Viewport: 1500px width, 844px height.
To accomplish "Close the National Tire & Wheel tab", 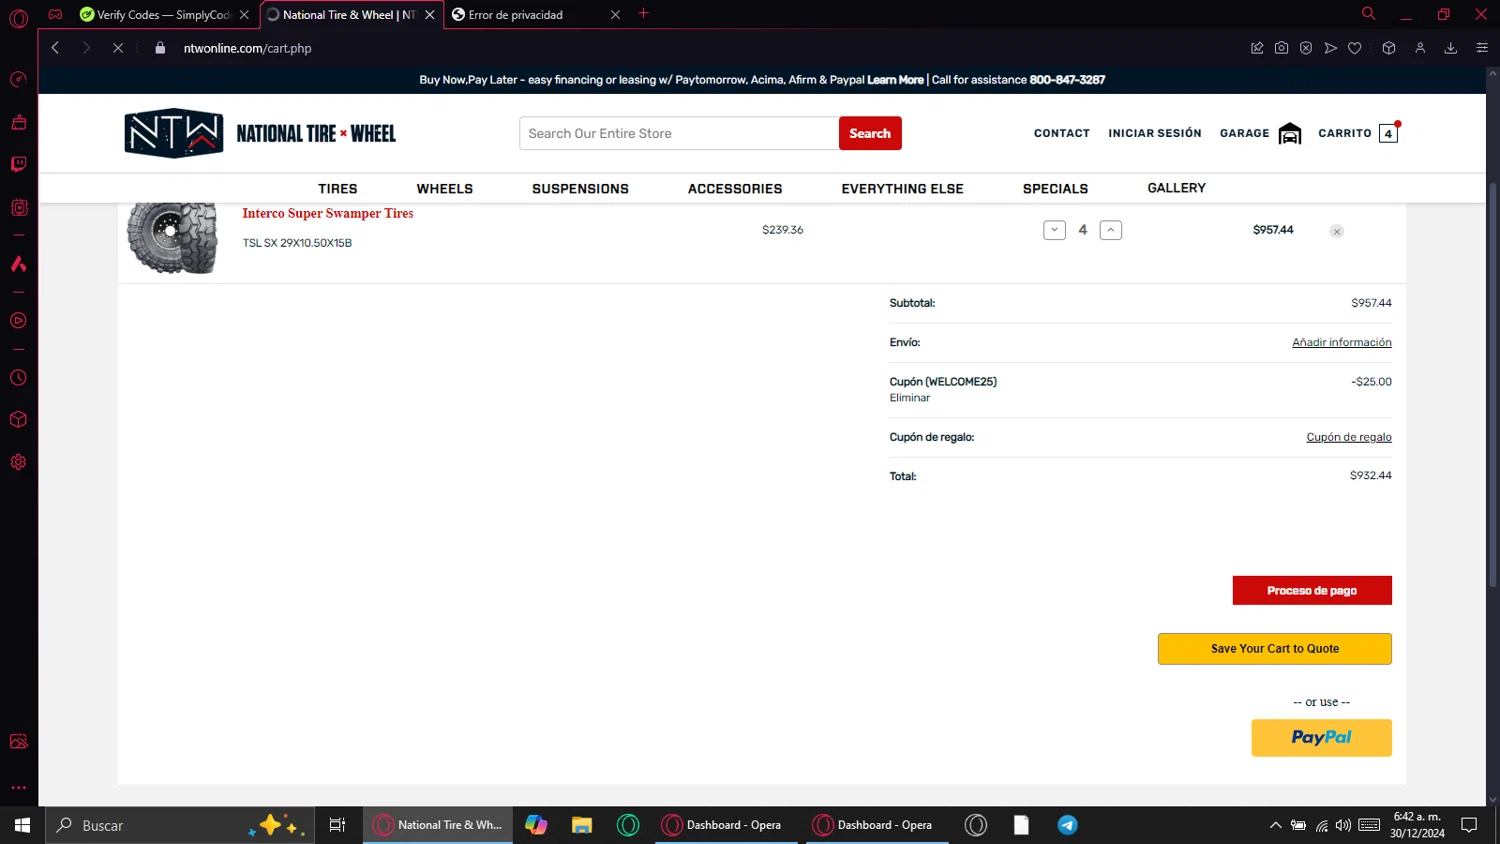I will point(430,15).
